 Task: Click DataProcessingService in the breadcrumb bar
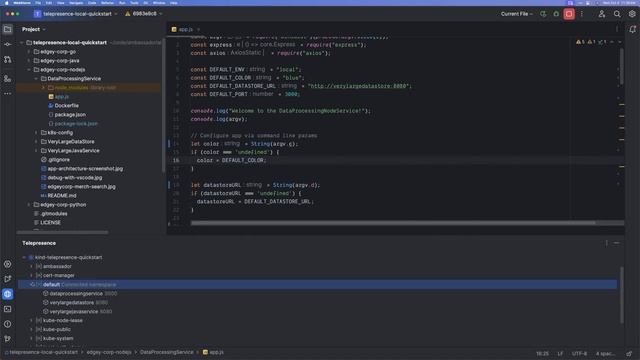pos(167,352)
